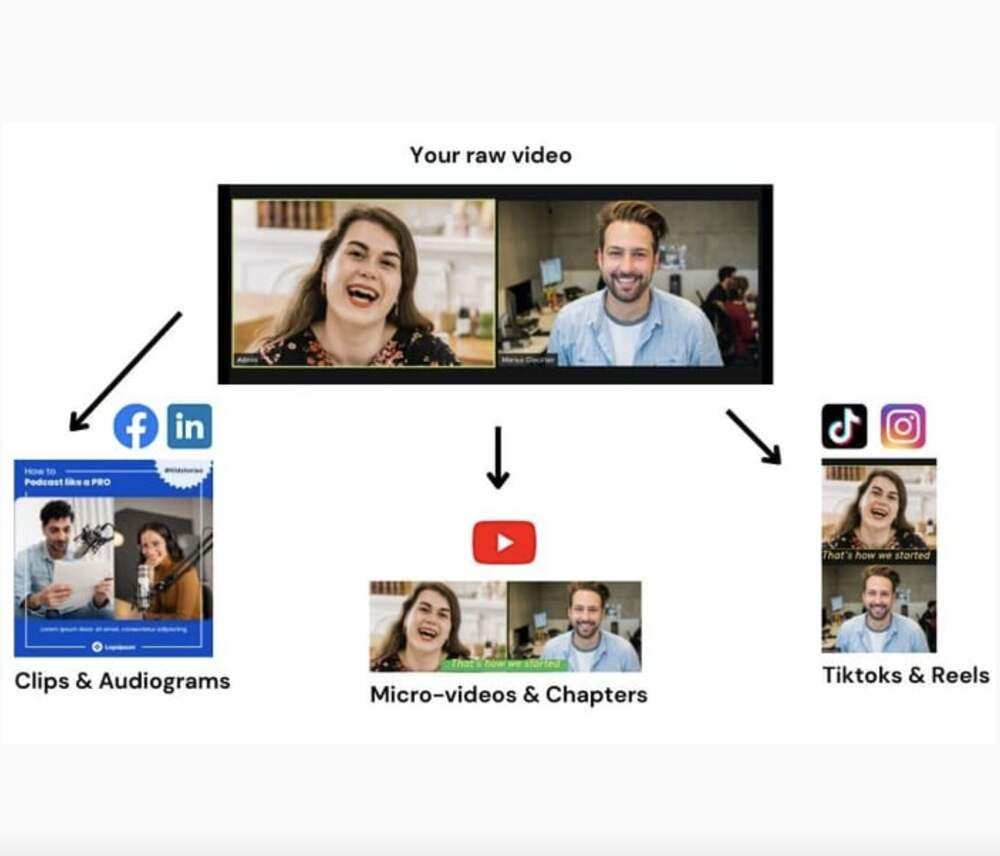Click the Instagram logo icon
The height and width of the screenshot is (856, 1000).
(x=903, y=426)
